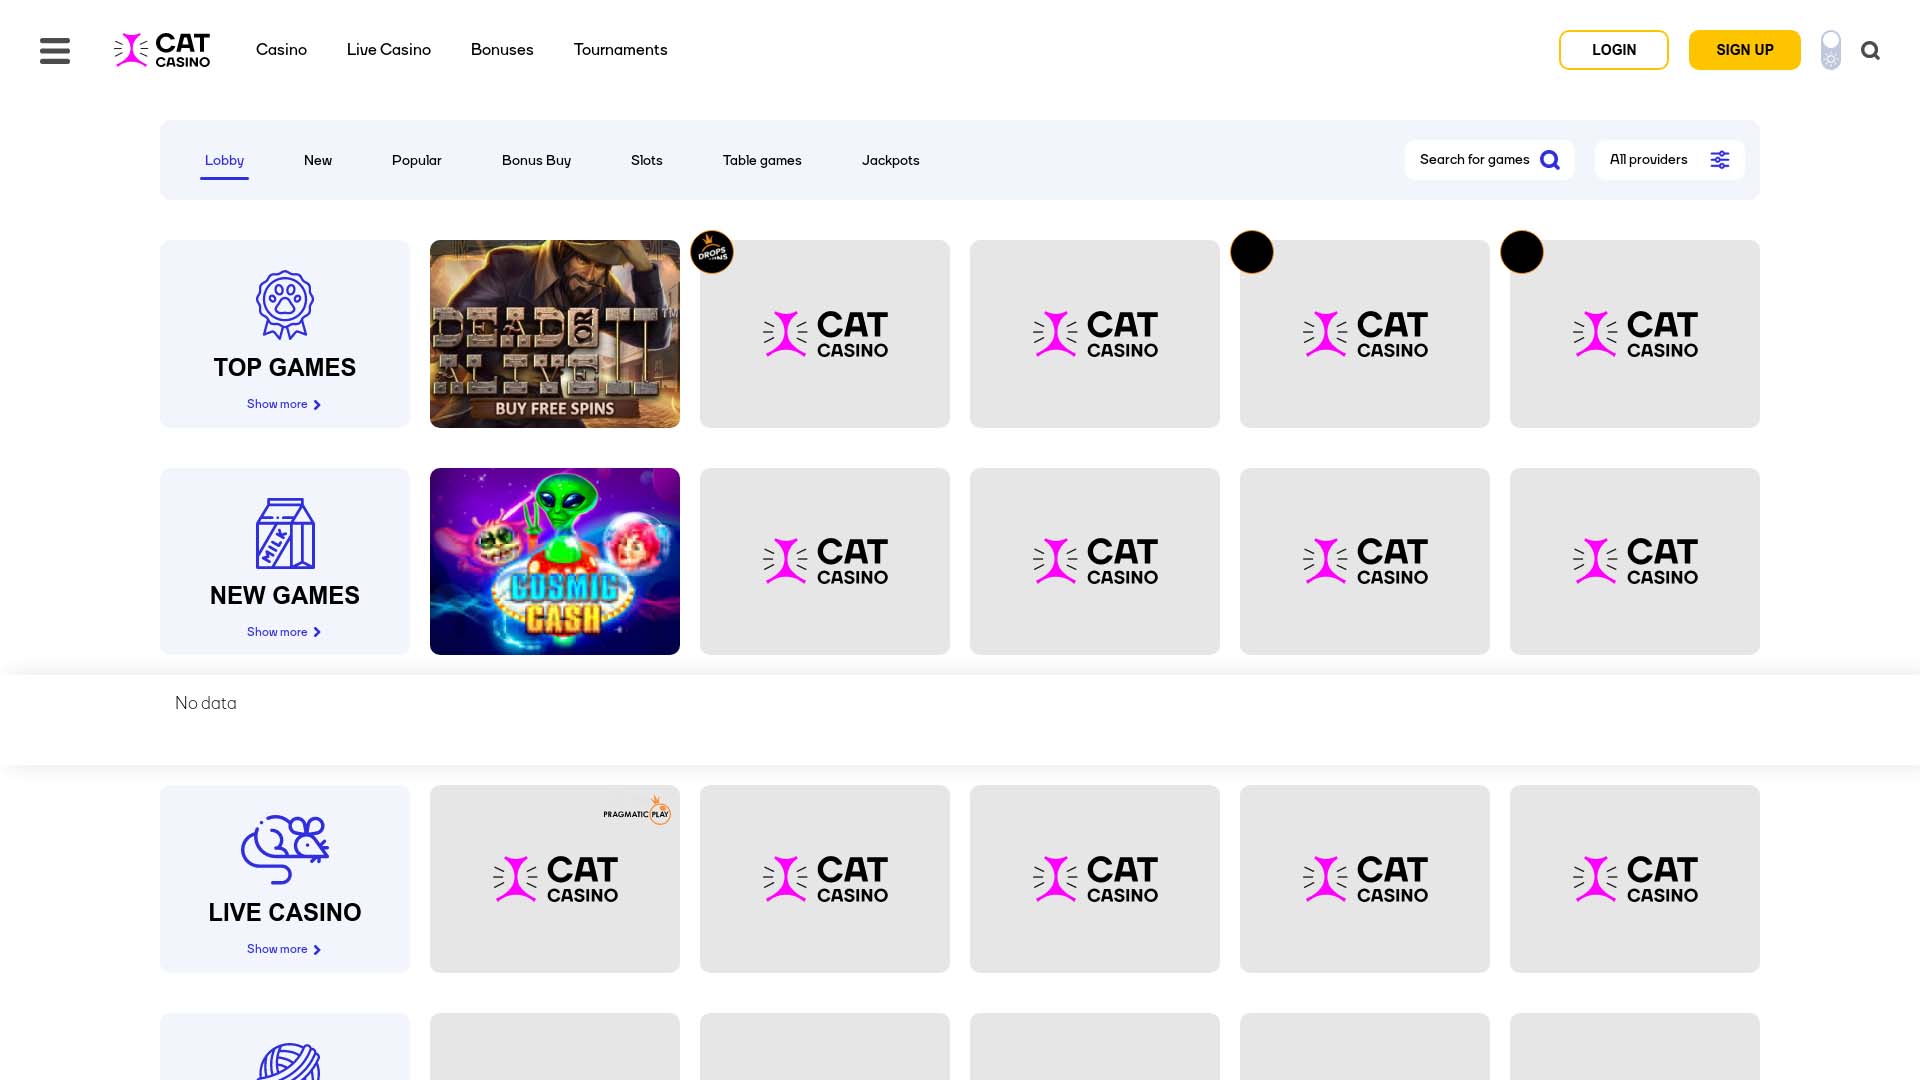Open the Cosmic Cash game thumbnail
The width and height of the screenshot is (1920, 1080).
pos(554,560)
